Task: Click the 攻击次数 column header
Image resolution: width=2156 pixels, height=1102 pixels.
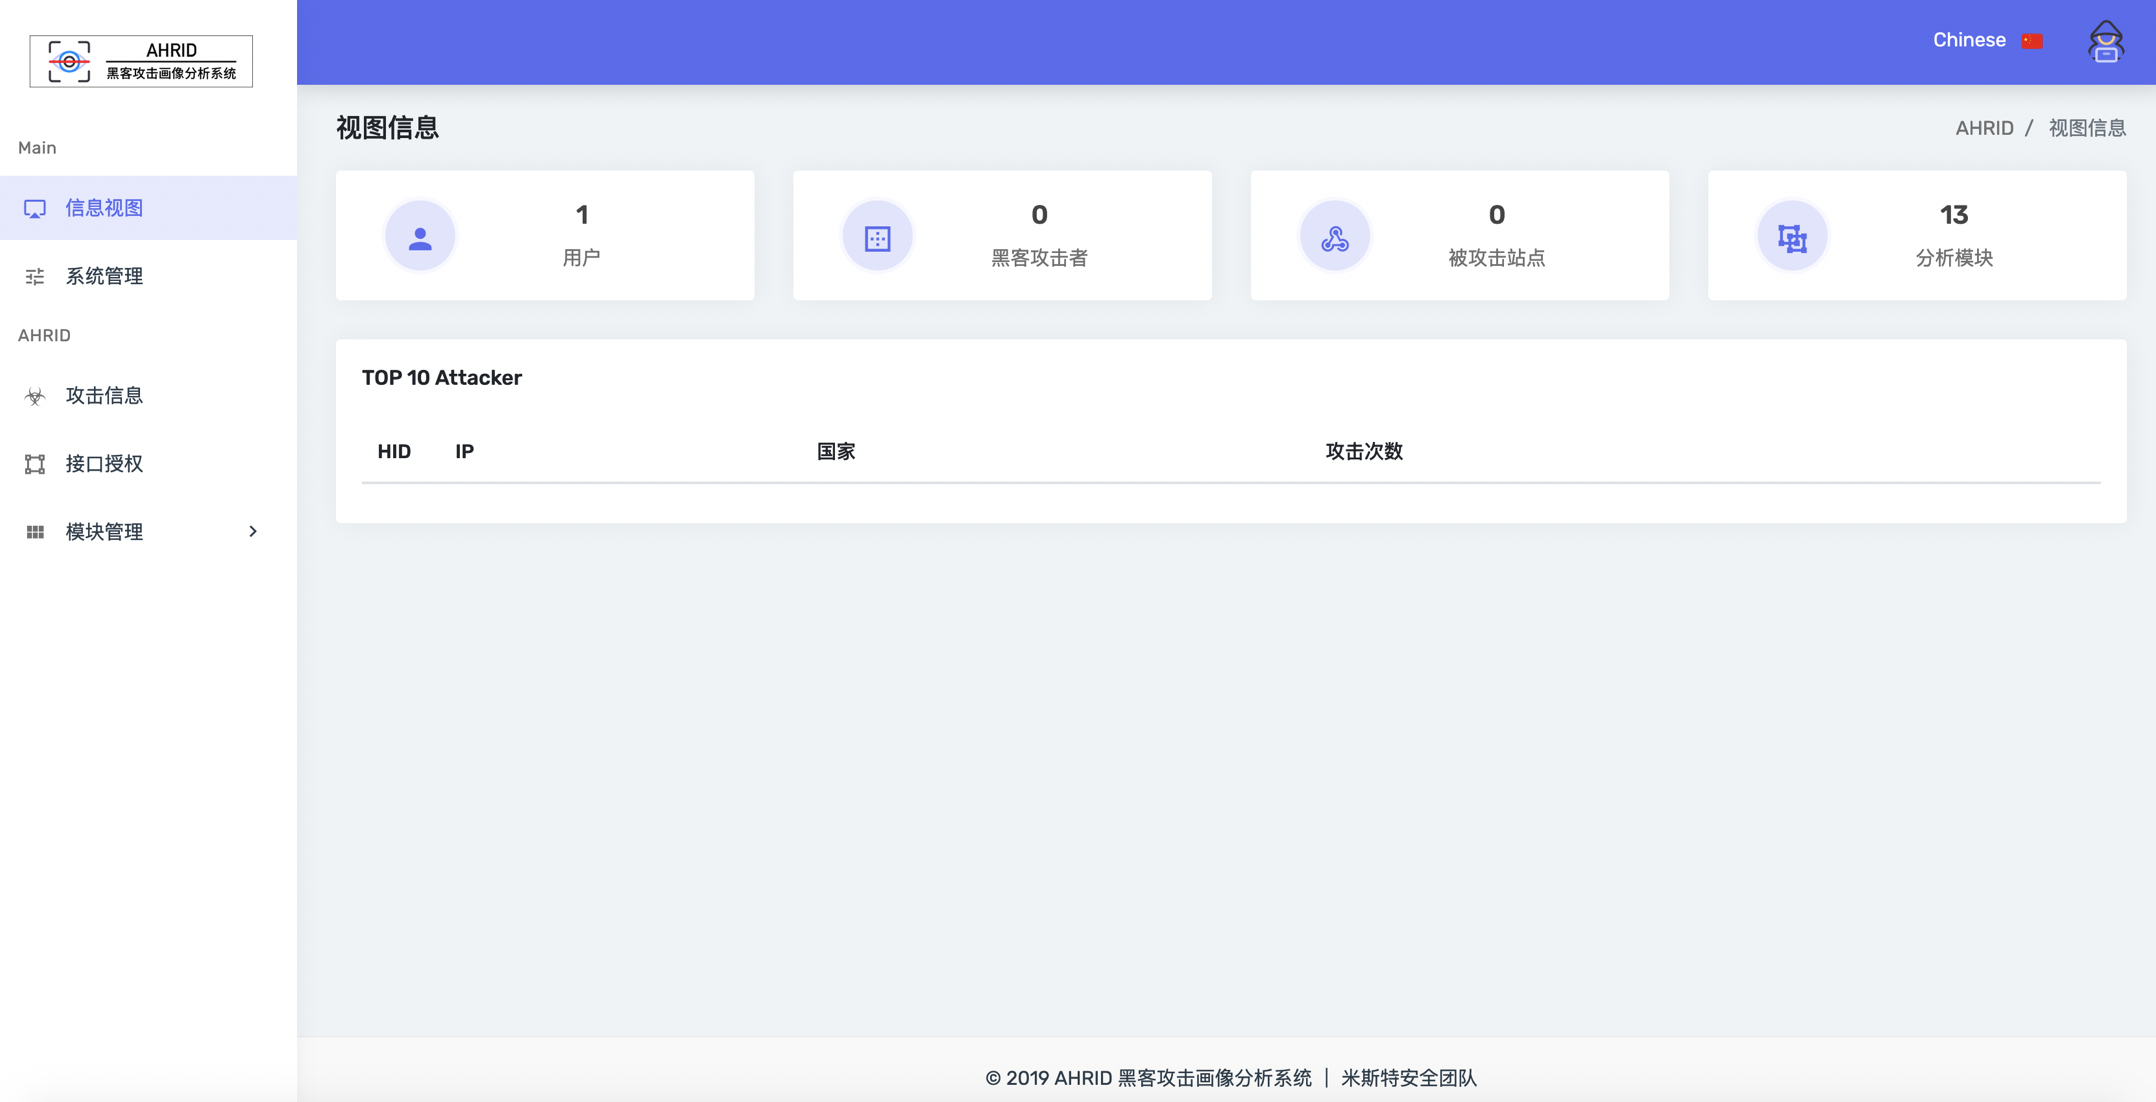Action: tap(1363, 452)
